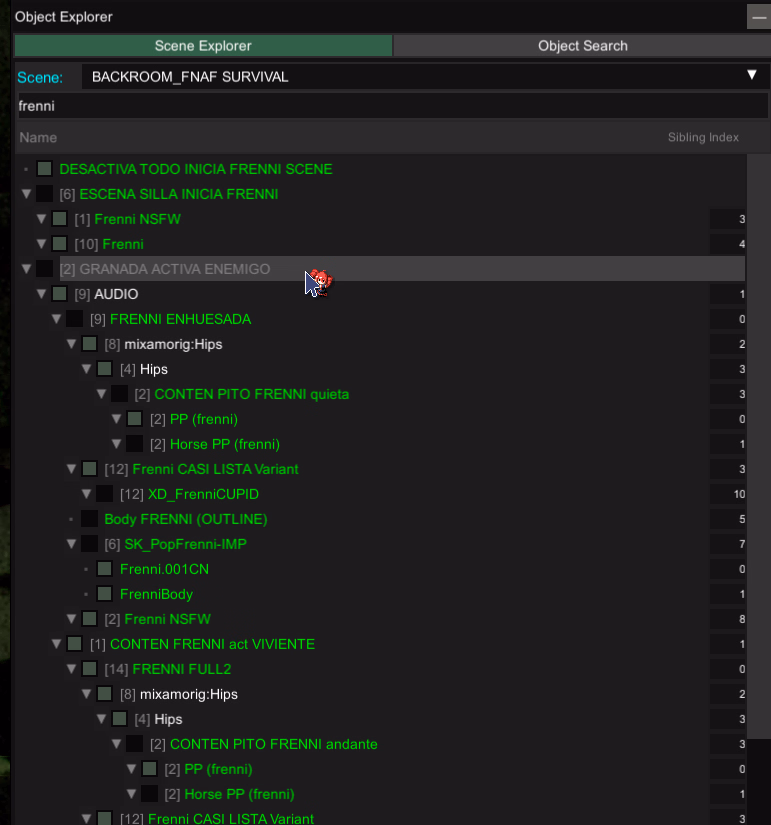The height and width of the screenshot is (825, 771).
Task: Open the FrenniBody object
Action: tap(156, 594)
